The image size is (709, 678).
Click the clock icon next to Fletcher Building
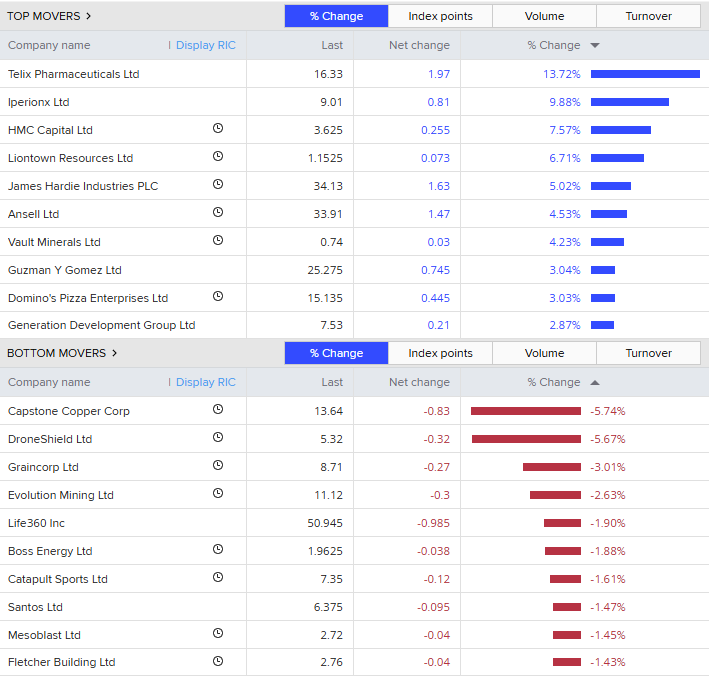pos(218,662)
